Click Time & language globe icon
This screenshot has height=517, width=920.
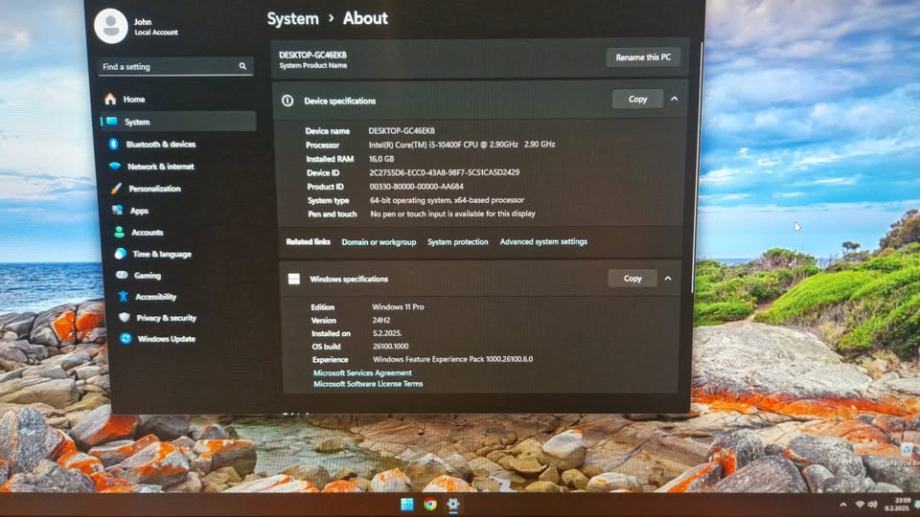click(x=120, y=254)
